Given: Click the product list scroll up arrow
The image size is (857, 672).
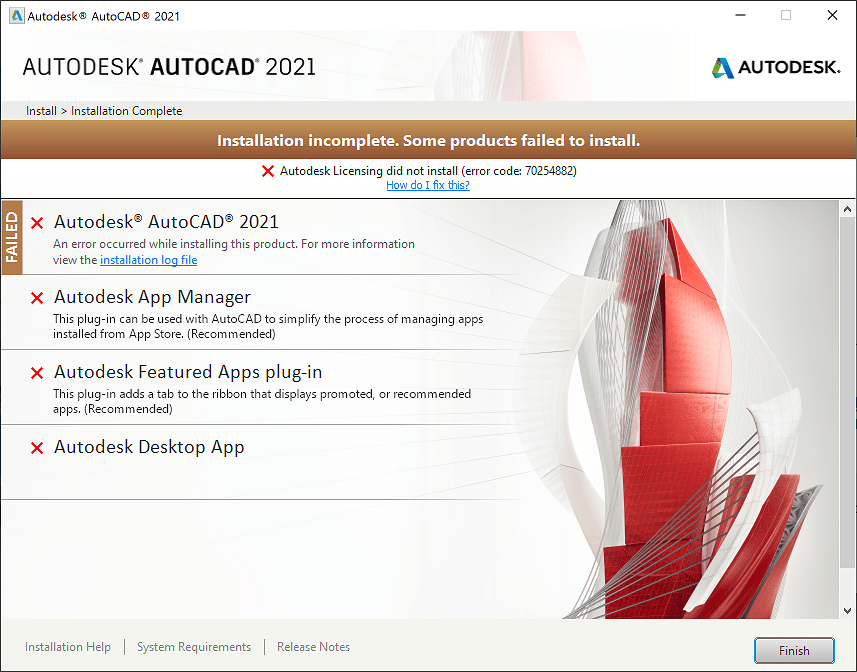Looking at the screenshot, I should 847,209.
